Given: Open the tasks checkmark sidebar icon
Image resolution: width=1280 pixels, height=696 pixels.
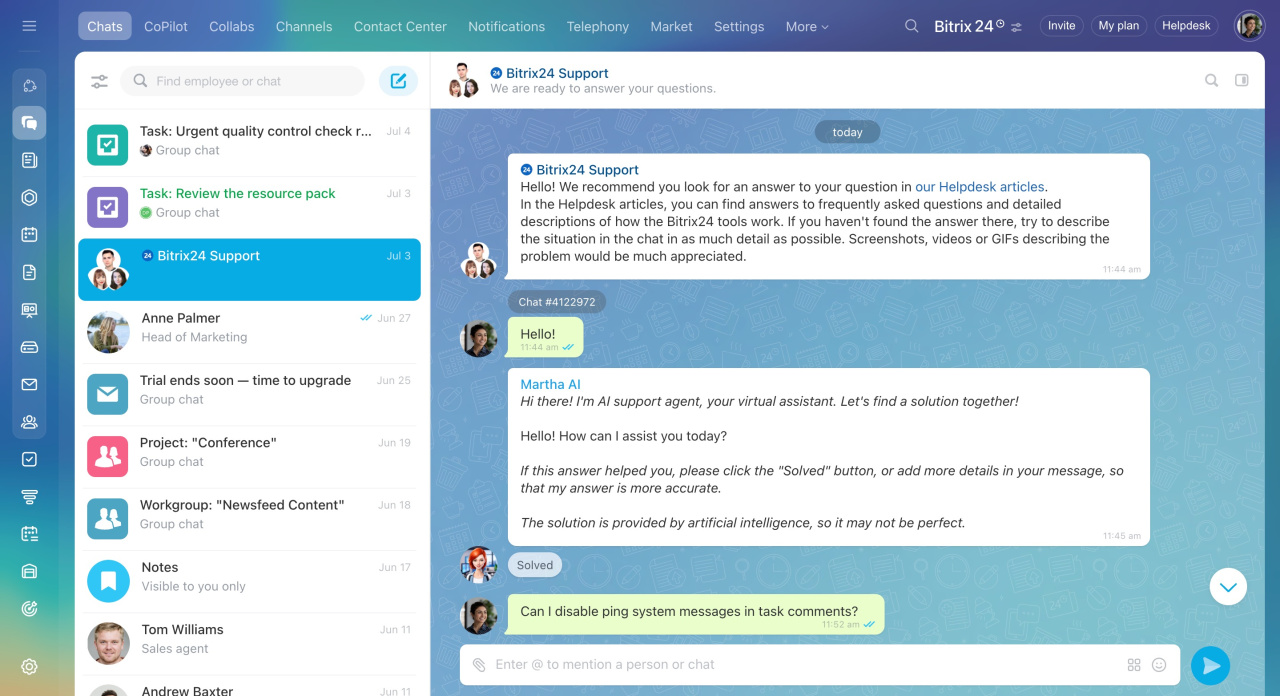Looking at the screenshot, I should point(29,459).
